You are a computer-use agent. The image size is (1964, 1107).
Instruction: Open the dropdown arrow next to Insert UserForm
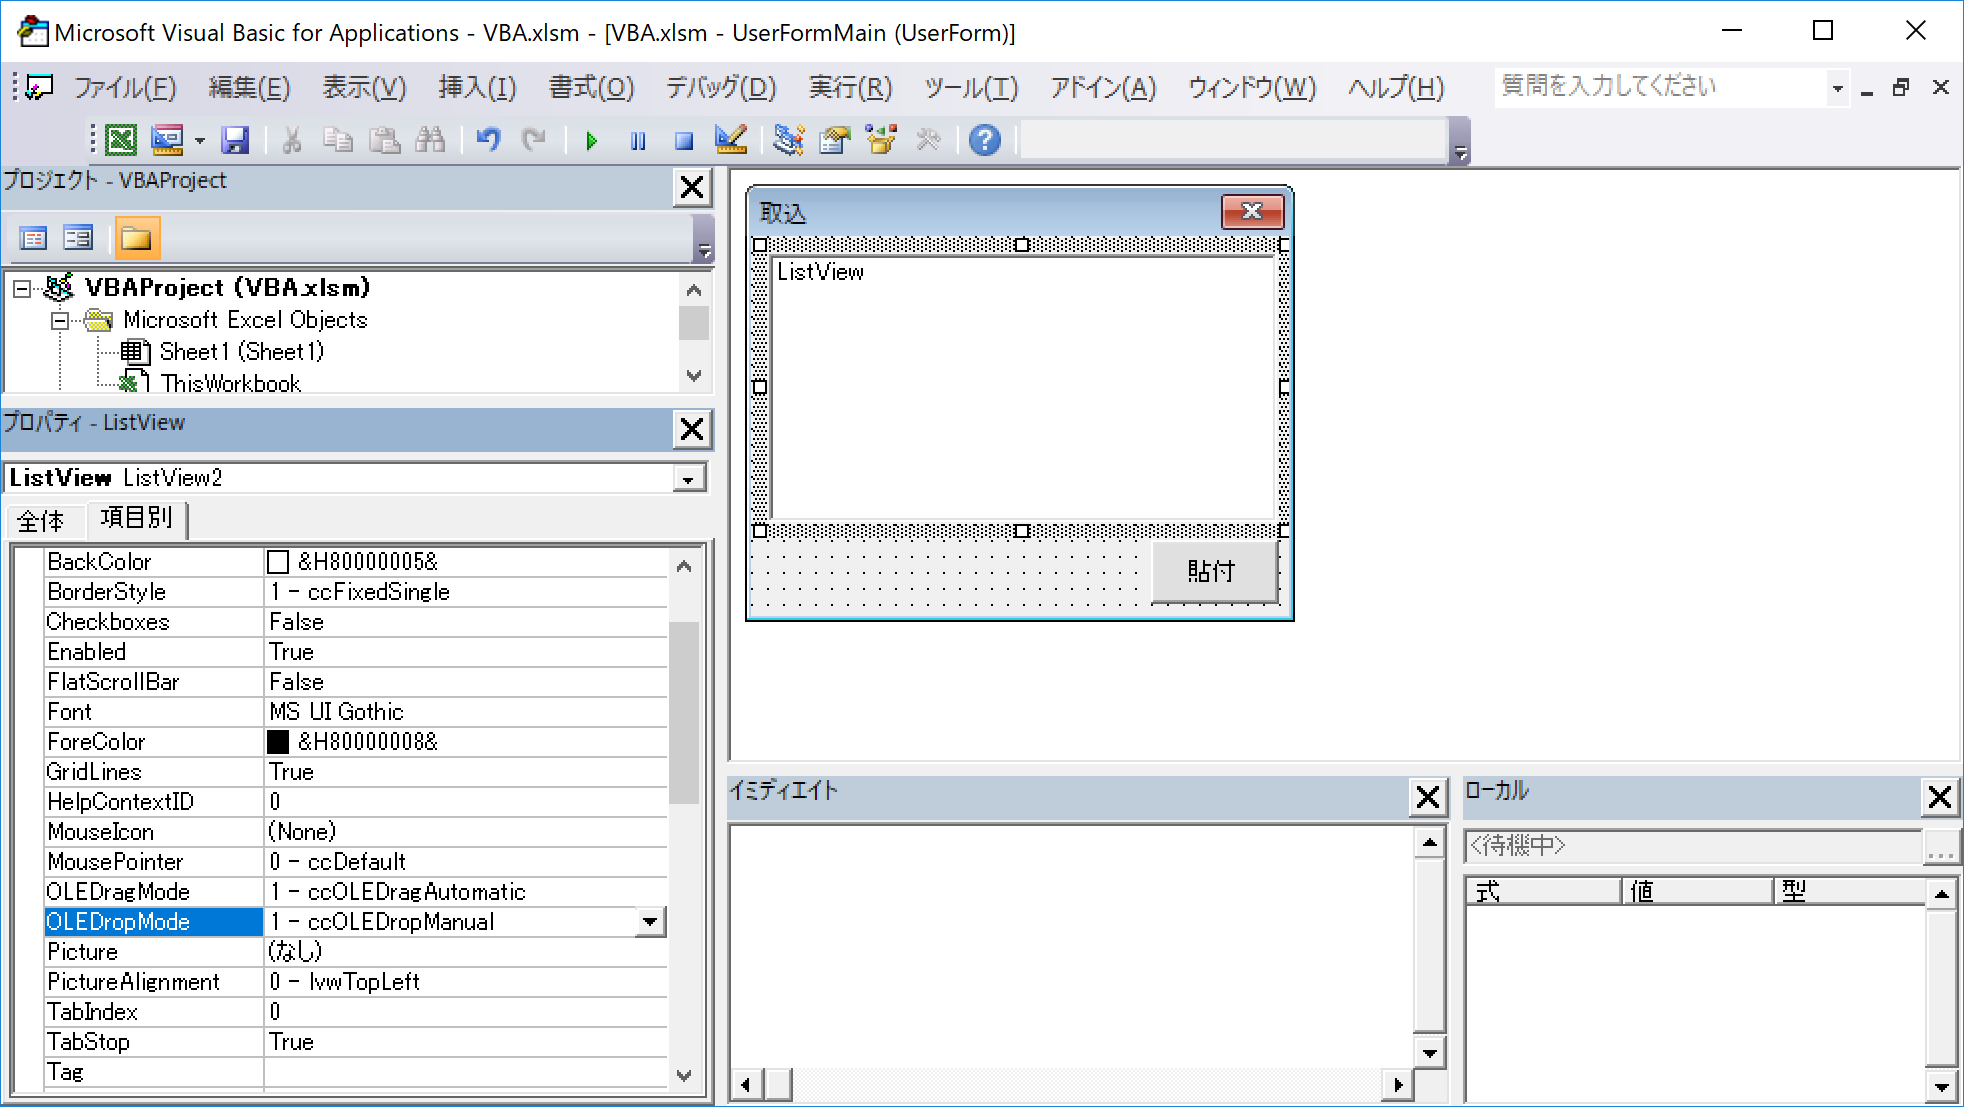[200, 141]
